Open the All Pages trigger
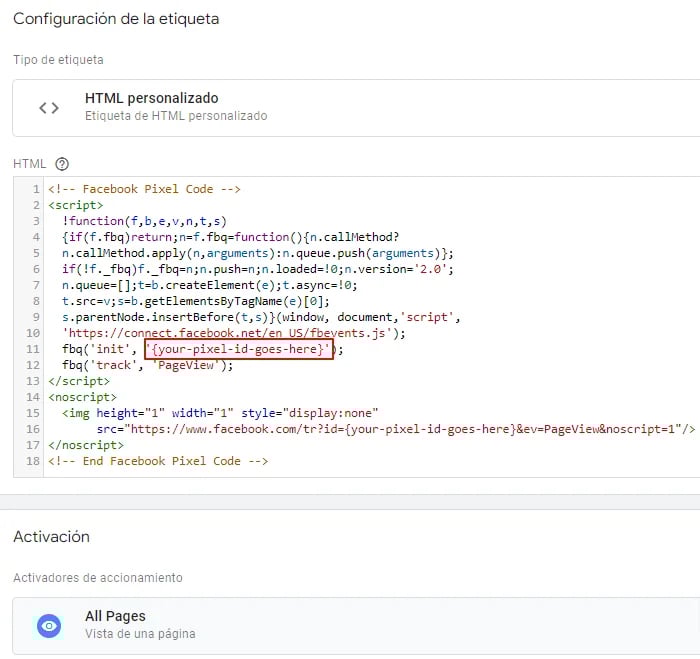 click(356, 626)
